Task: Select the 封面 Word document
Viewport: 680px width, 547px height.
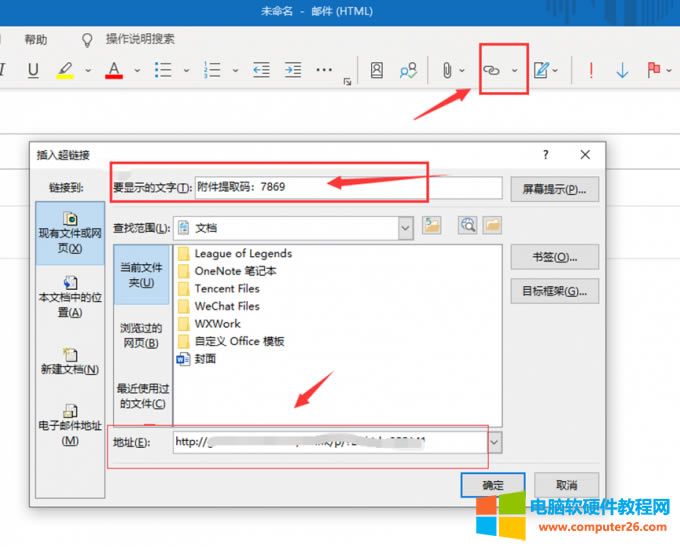Action: pos(196,359)
